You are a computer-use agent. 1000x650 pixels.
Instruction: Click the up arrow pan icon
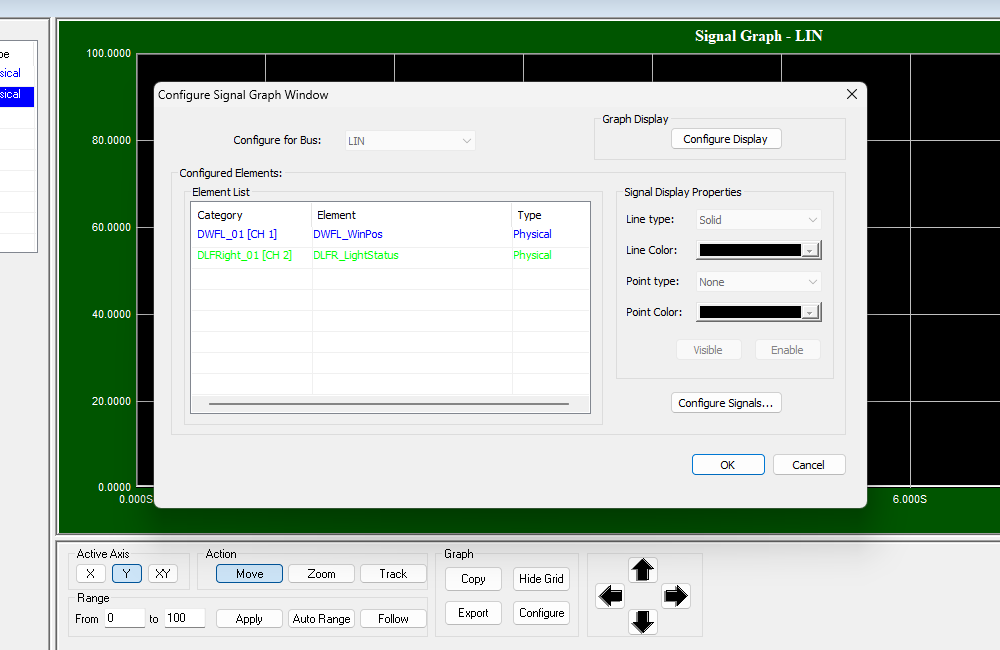pos(643,570)
